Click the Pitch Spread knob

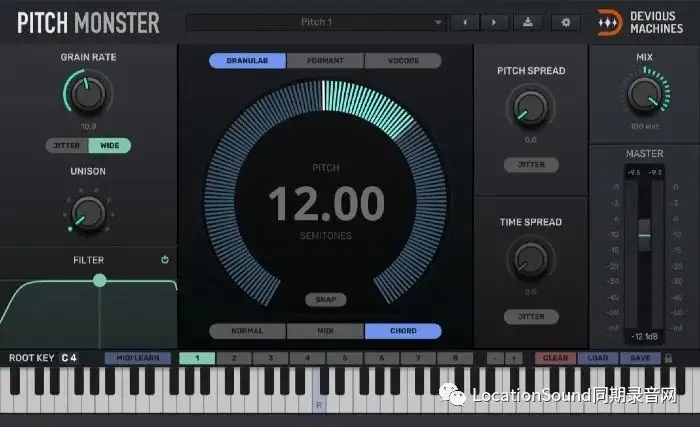(530, 108)
